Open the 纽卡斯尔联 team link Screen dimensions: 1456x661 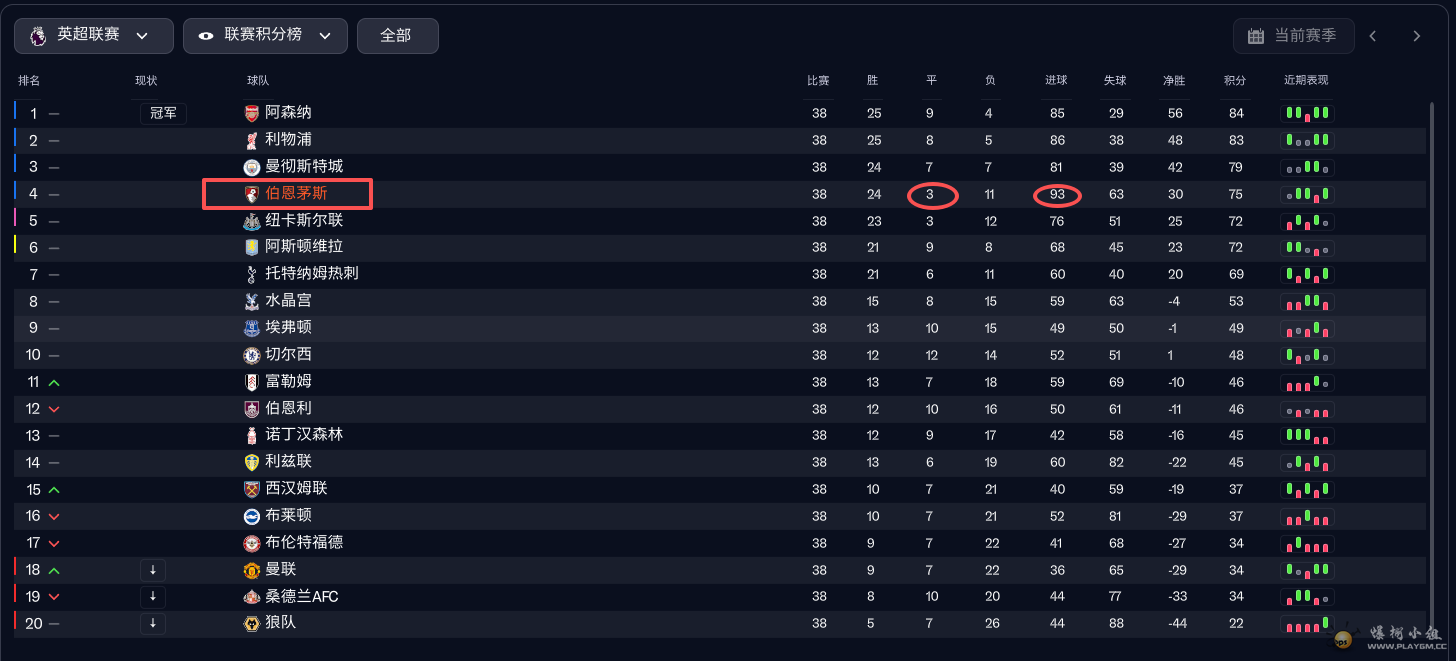click(304, 220)
